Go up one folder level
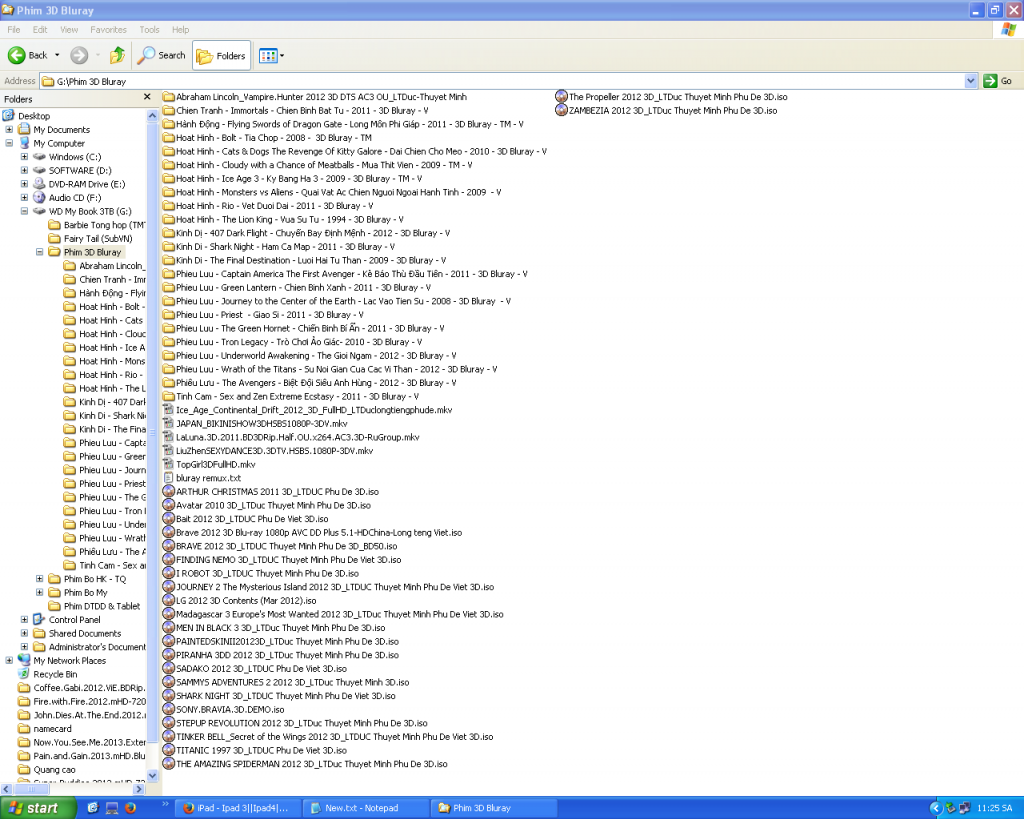Screen dimensions: 1024x819 118,56
